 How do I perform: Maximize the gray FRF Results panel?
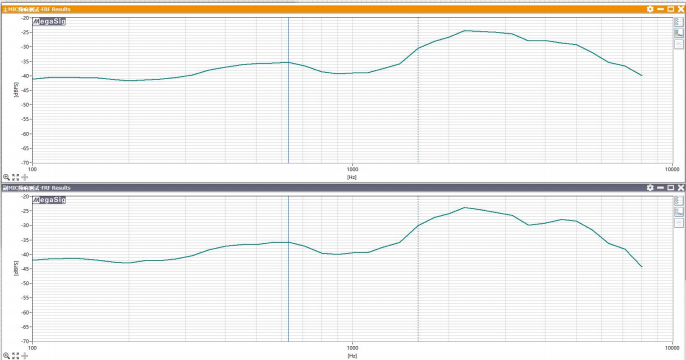671,188
